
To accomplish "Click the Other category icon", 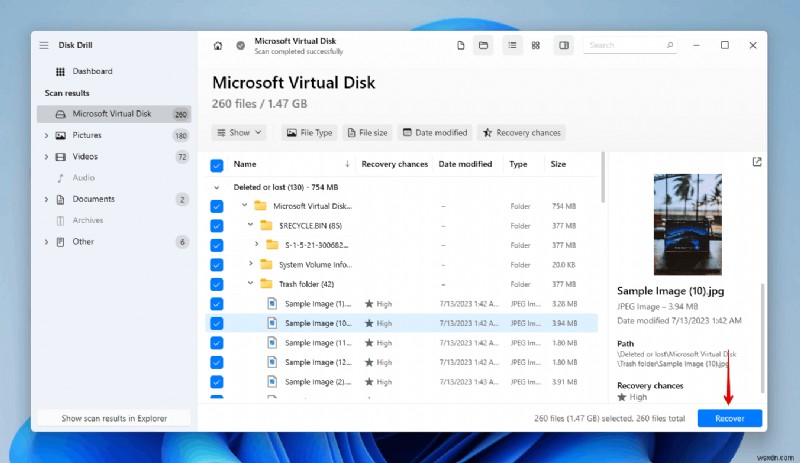I will click(x=60, y=242).
